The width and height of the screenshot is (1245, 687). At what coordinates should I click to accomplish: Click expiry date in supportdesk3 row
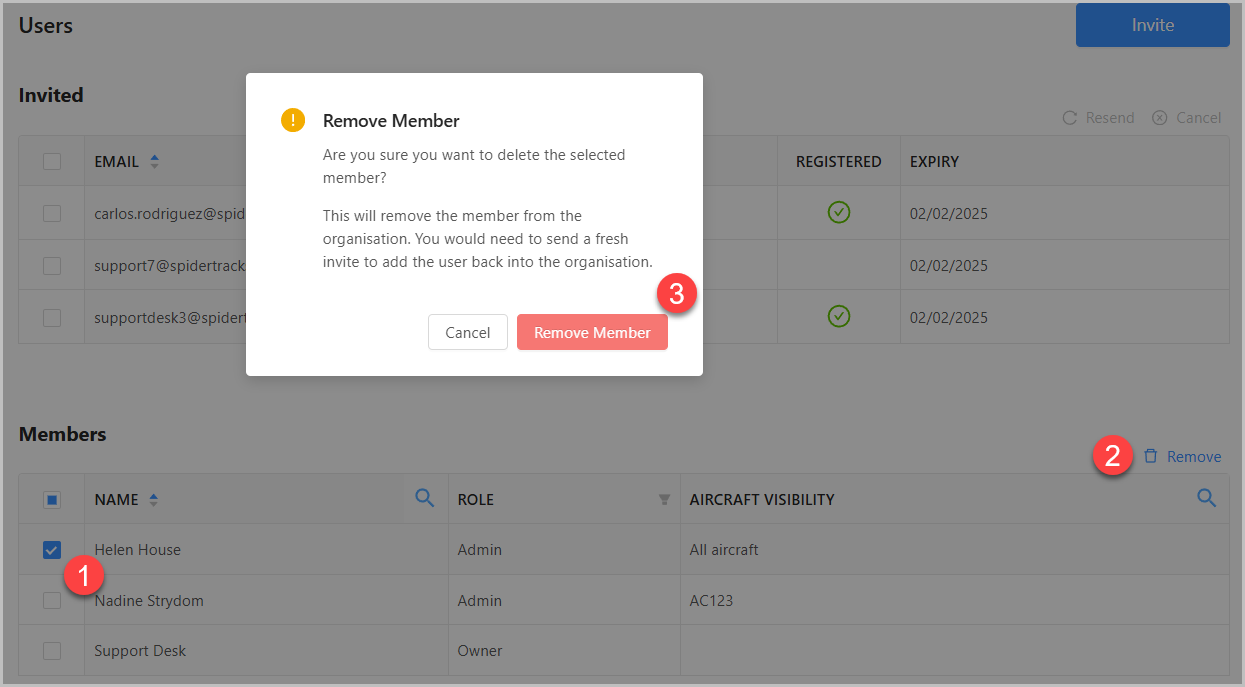coord(948,317)
